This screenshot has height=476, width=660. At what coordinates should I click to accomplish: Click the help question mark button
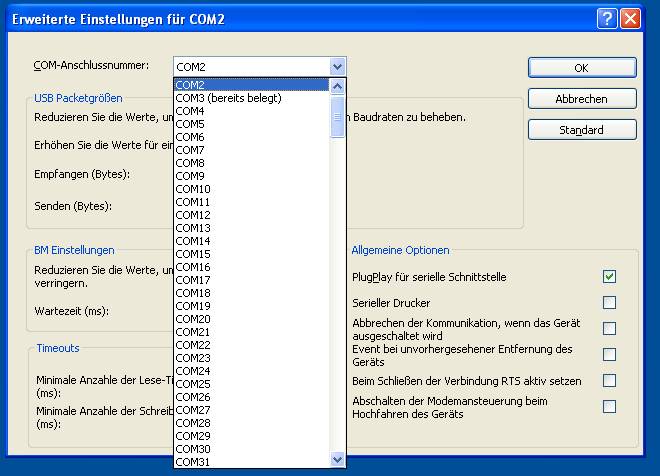[x=607, y=19]
